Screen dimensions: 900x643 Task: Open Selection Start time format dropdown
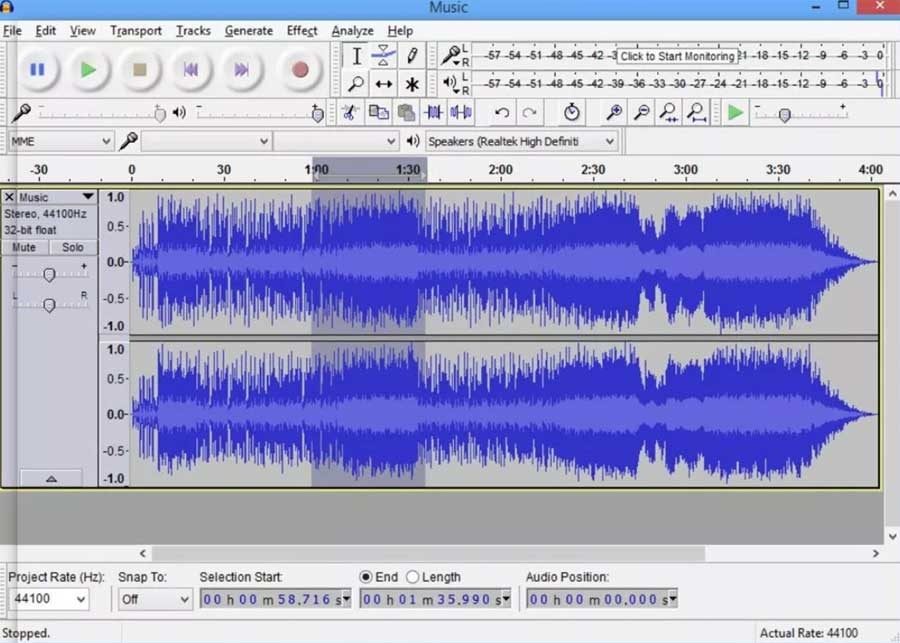(347, 599)
